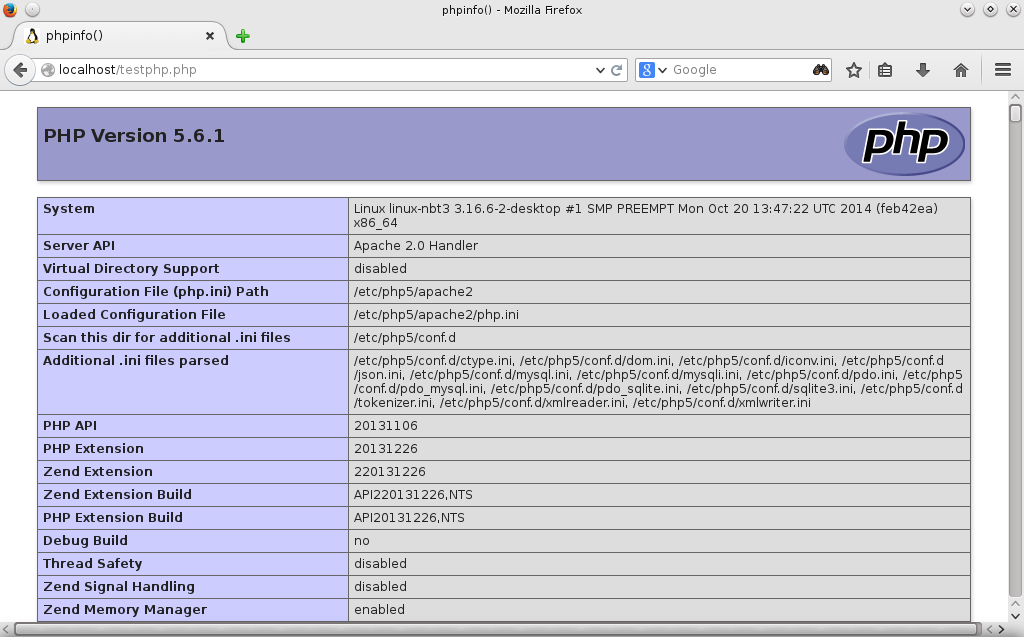This screenshot has width=1024, height=637.
Task: Choose search engine via Google icon dropdown
Action: click(652, 70)
